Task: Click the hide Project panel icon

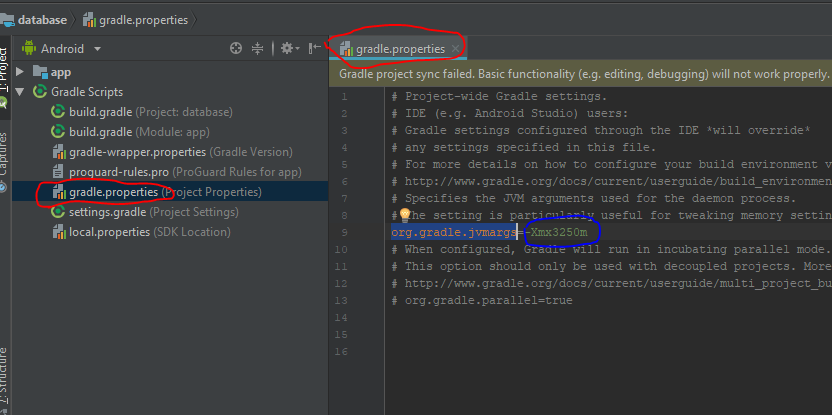Action: 315,48
